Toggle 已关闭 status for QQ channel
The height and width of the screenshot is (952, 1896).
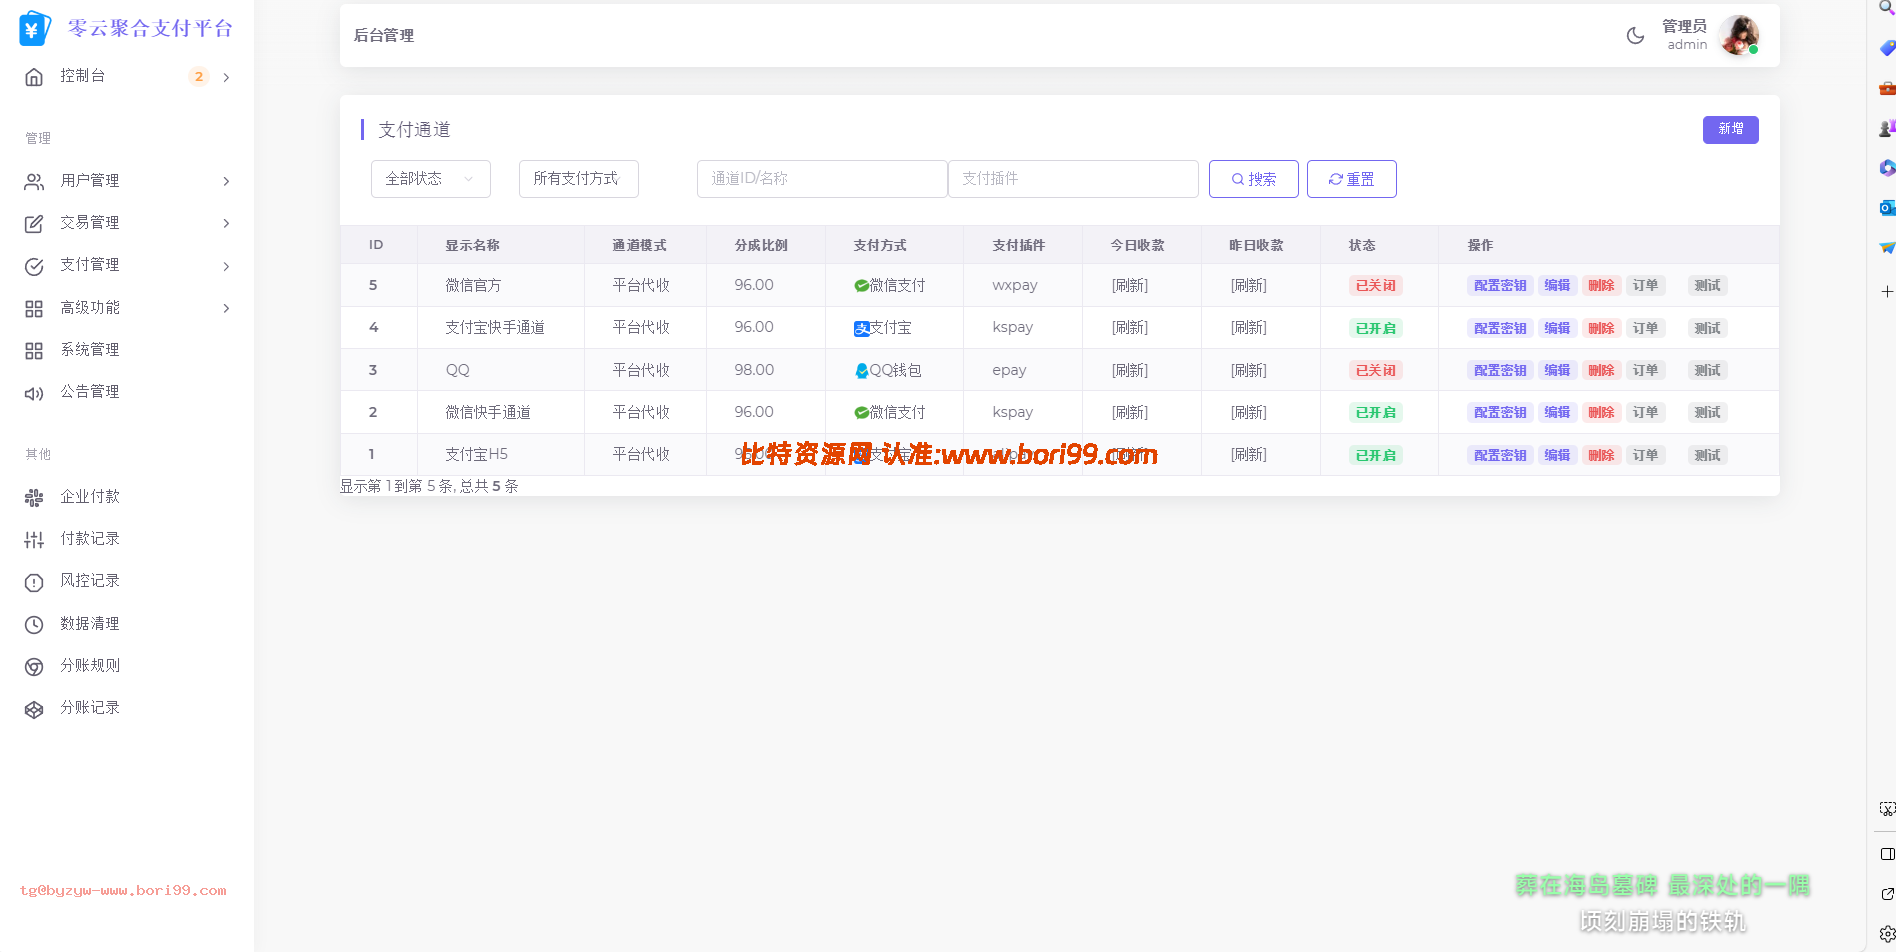pos(1375,370)
